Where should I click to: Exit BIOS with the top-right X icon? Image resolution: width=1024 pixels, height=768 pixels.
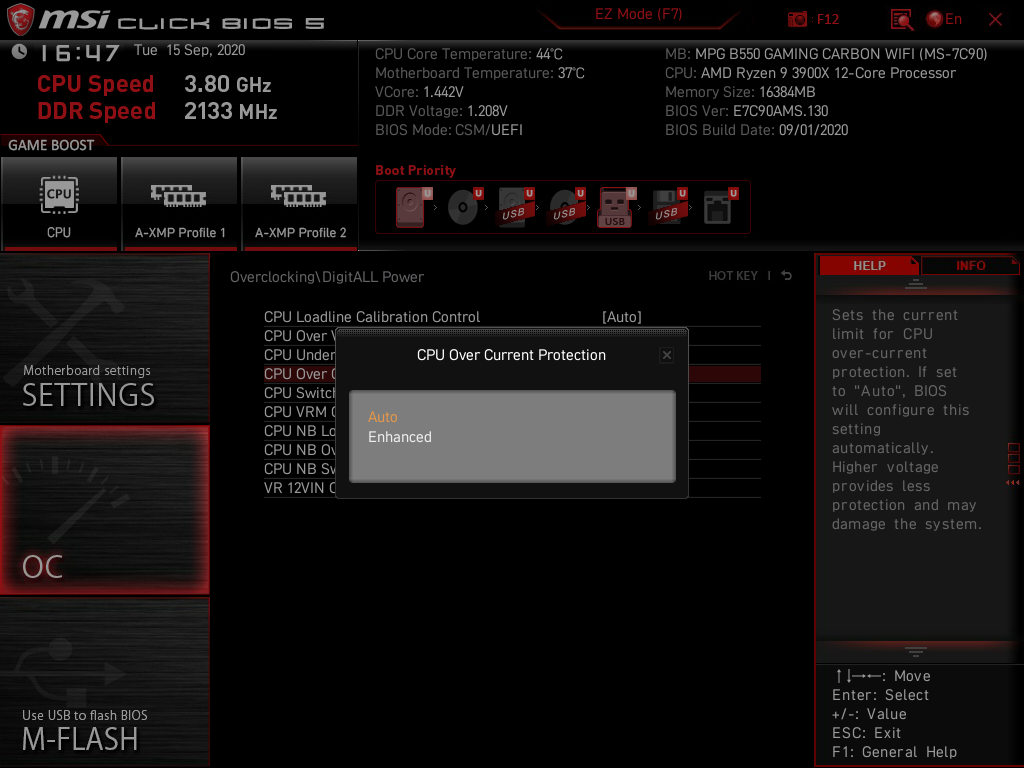tap(995, 20)
